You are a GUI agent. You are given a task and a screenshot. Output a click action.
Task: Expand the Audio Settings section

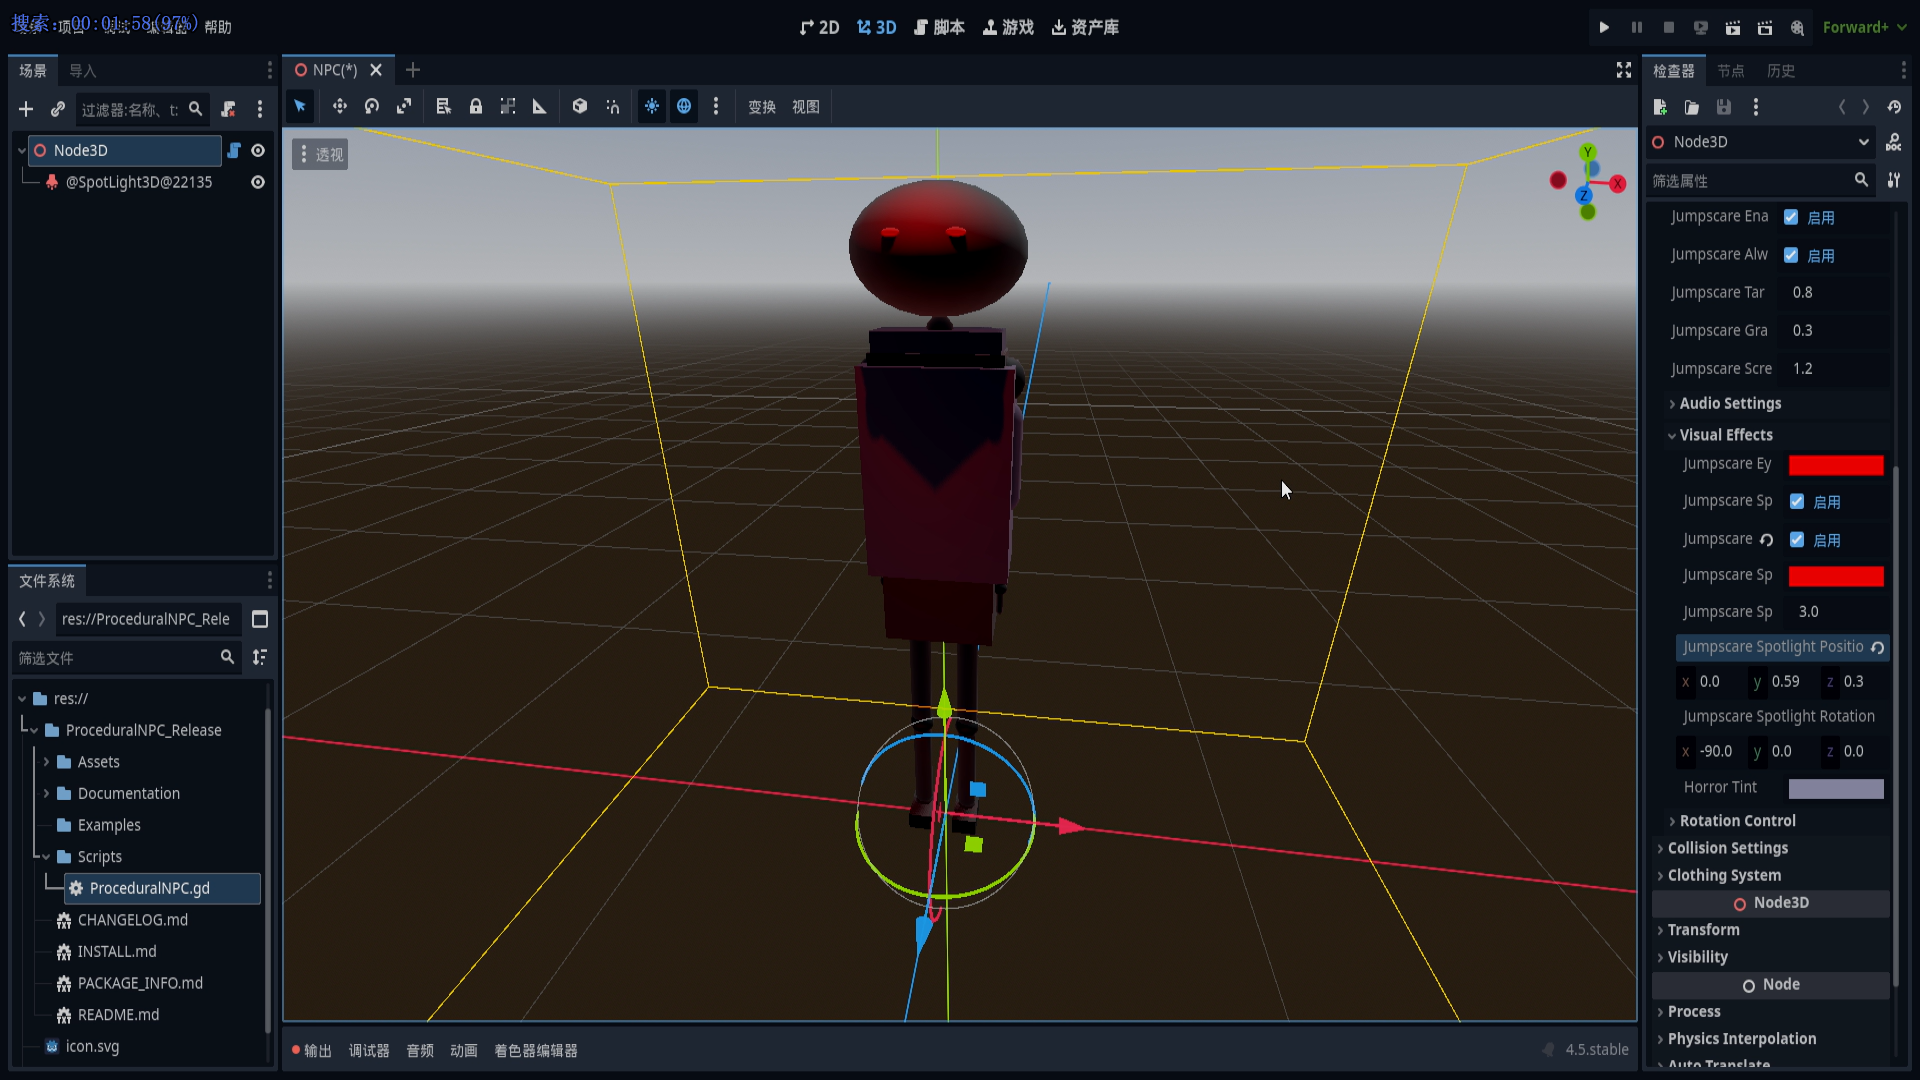[x=1730, y=403]
